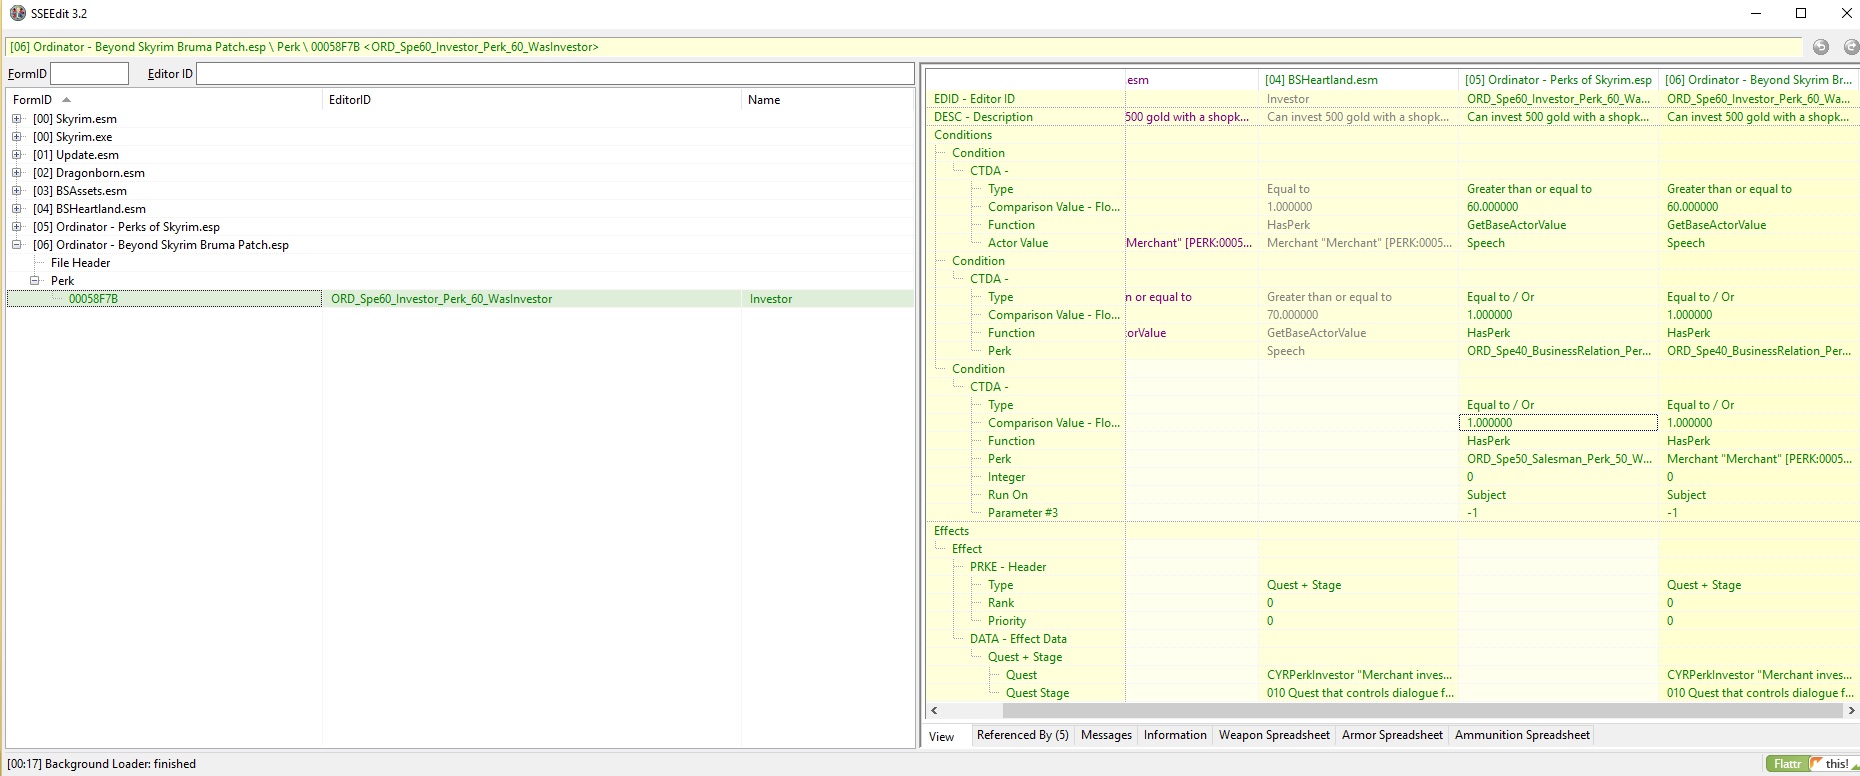
Task: Expand [05] Ordinator - Perks of Skyrim.esp
Action: tap(17, 227)
